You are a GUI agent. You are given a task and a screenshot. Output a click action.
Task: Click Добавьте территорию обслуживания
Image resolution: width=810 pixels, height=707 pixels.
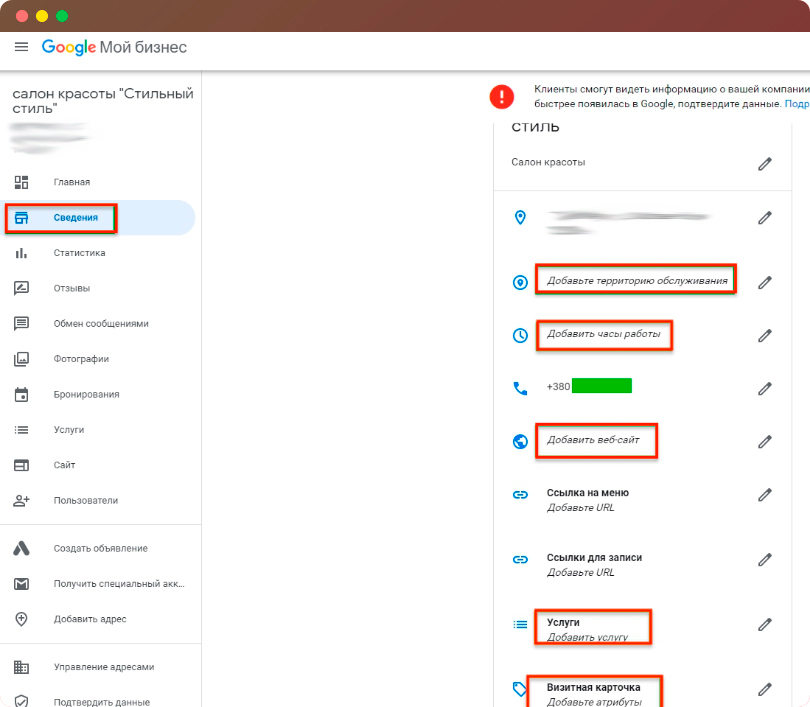[x=637, y=280]
